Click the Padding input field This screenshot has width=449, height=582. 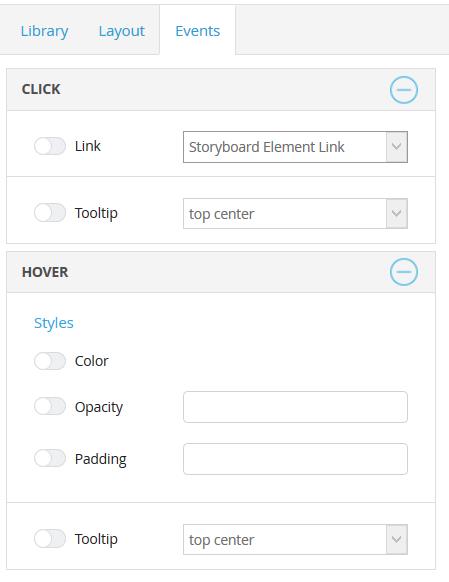click(295, 459)
